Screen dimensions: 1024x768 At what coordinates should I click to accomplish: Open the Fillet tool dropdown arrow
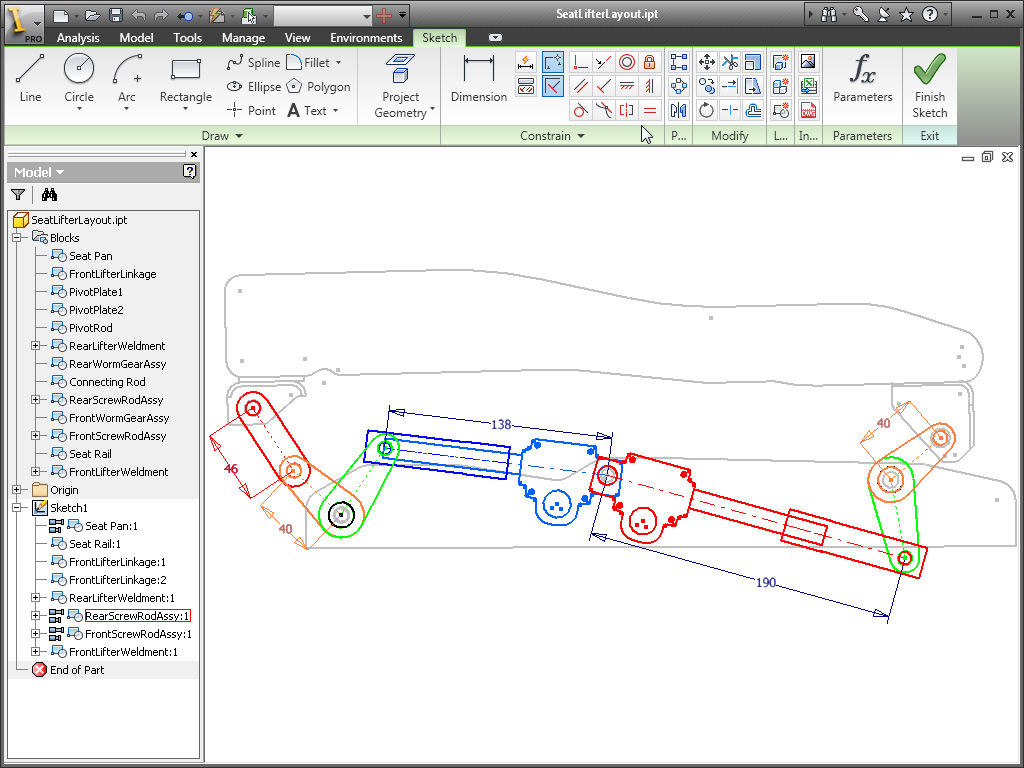point(338,62)
